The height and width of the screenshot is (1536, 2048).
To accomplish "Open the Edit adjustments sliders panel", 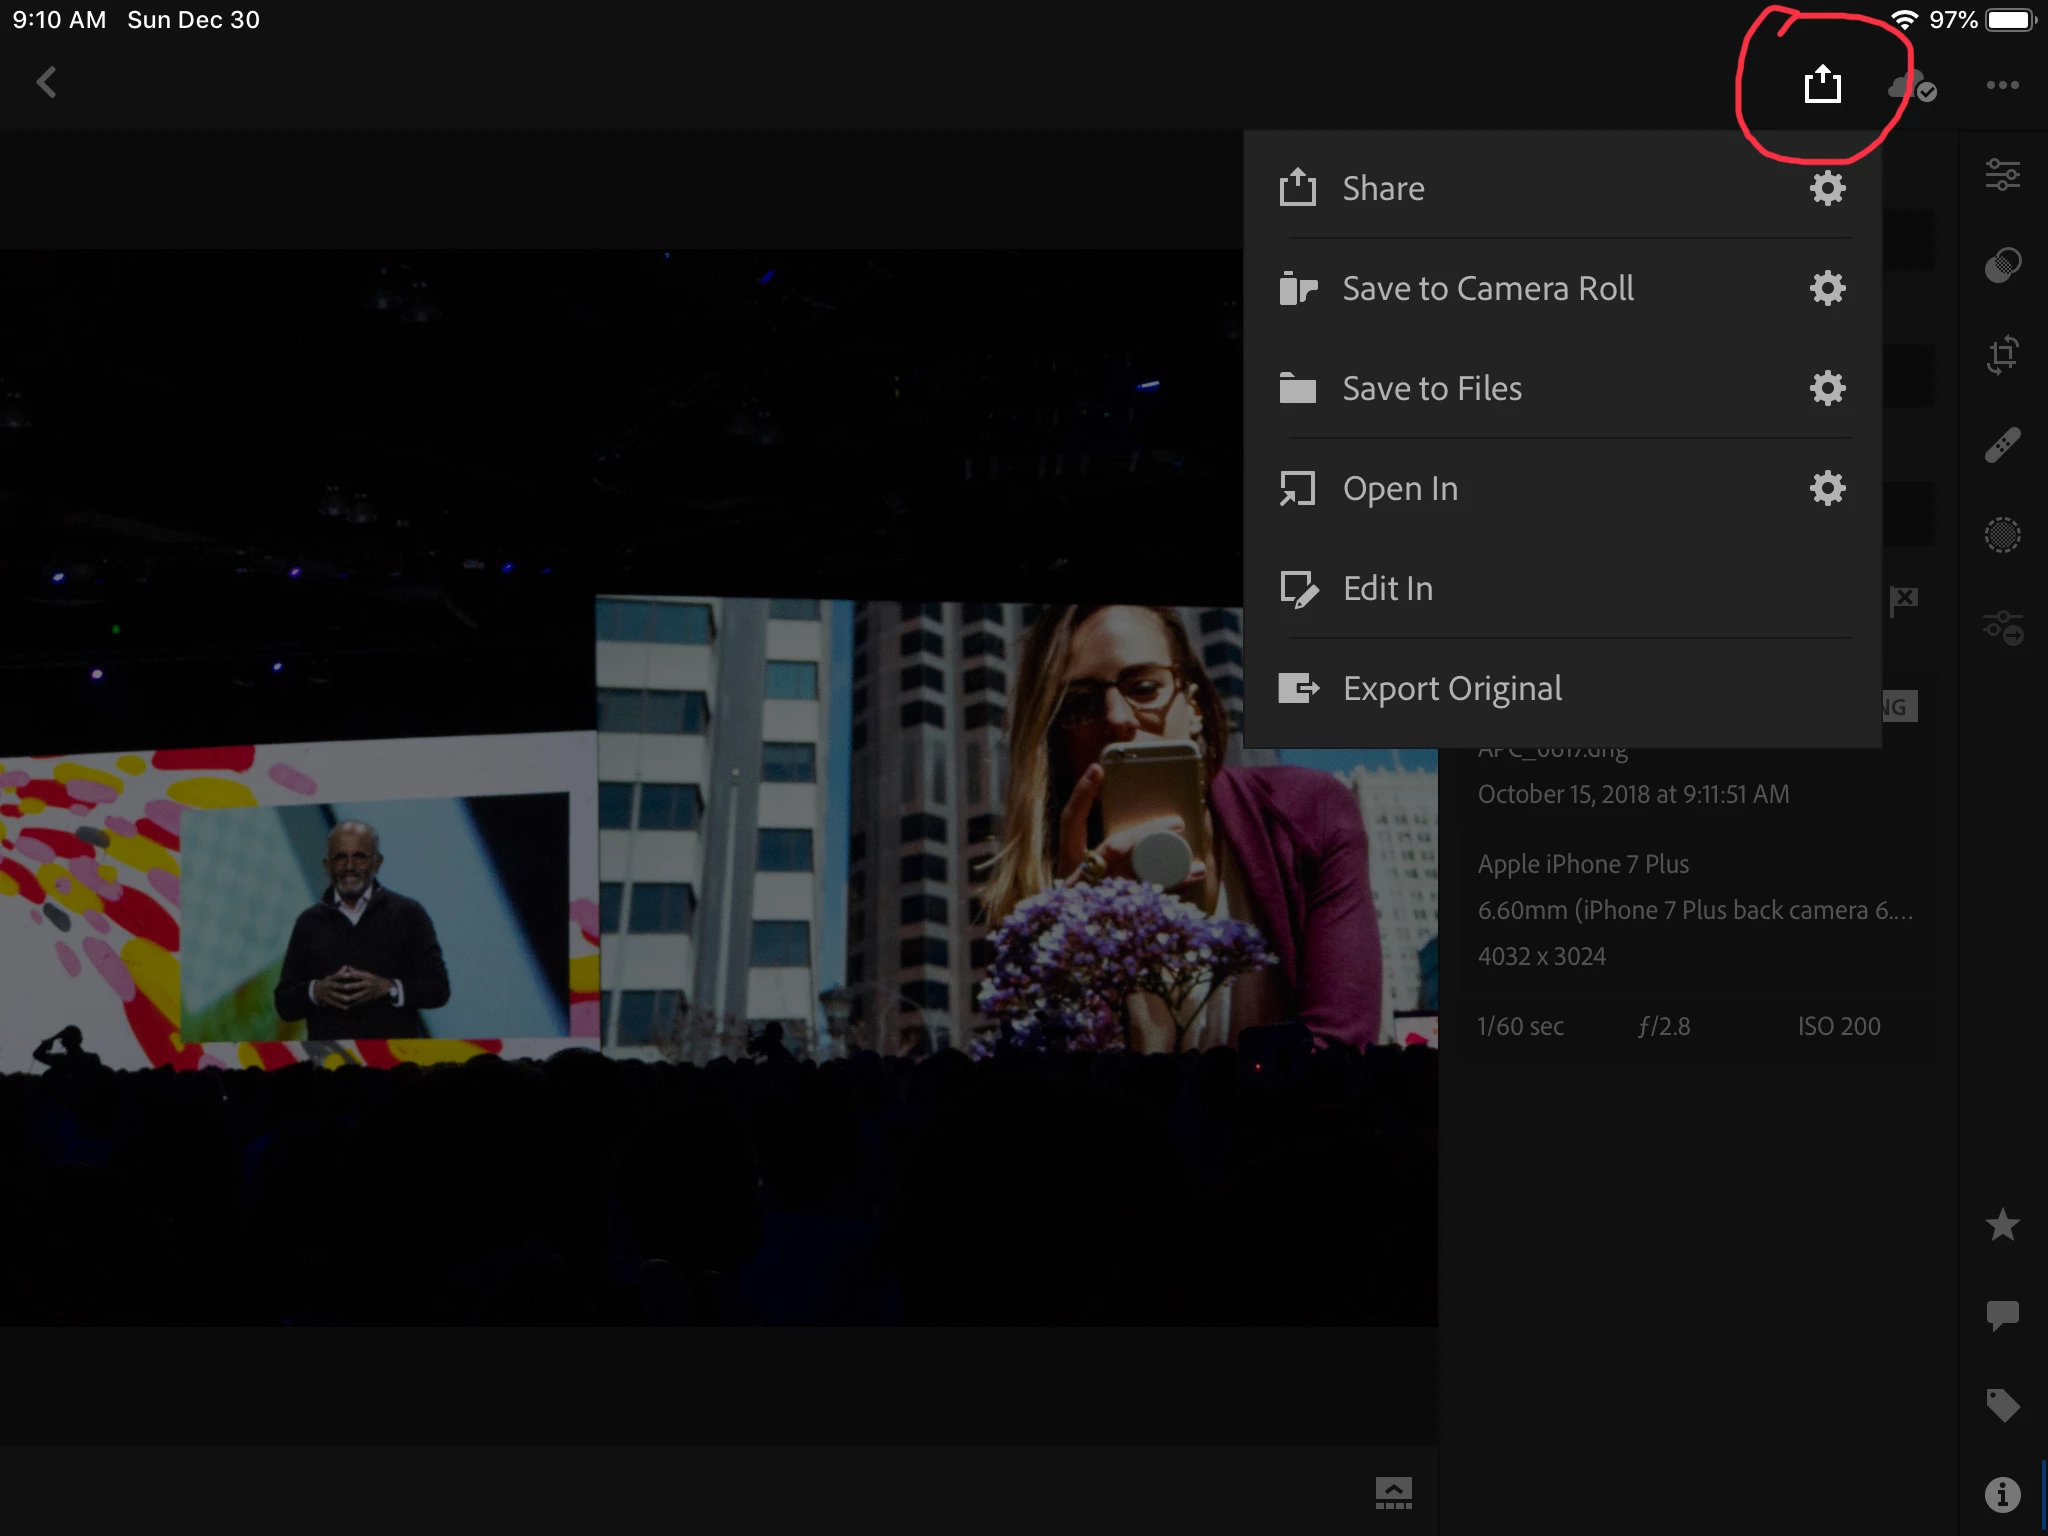I will (2002, 175).
